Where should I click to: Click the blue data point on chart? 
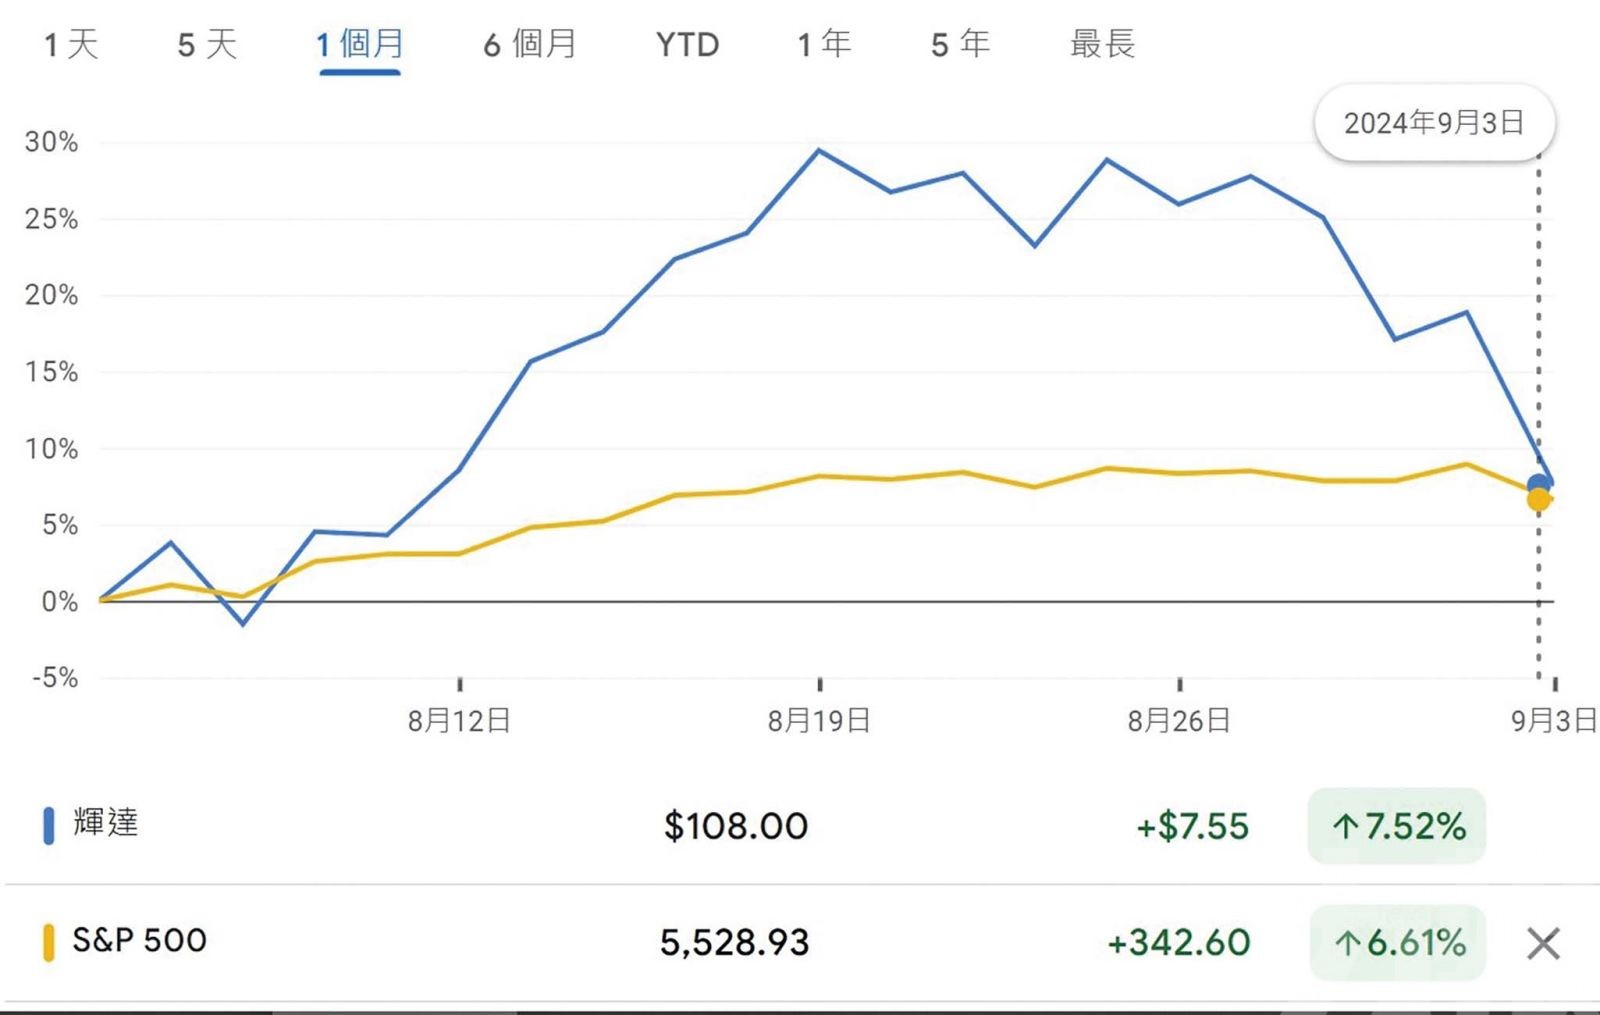coord(1539,486)
